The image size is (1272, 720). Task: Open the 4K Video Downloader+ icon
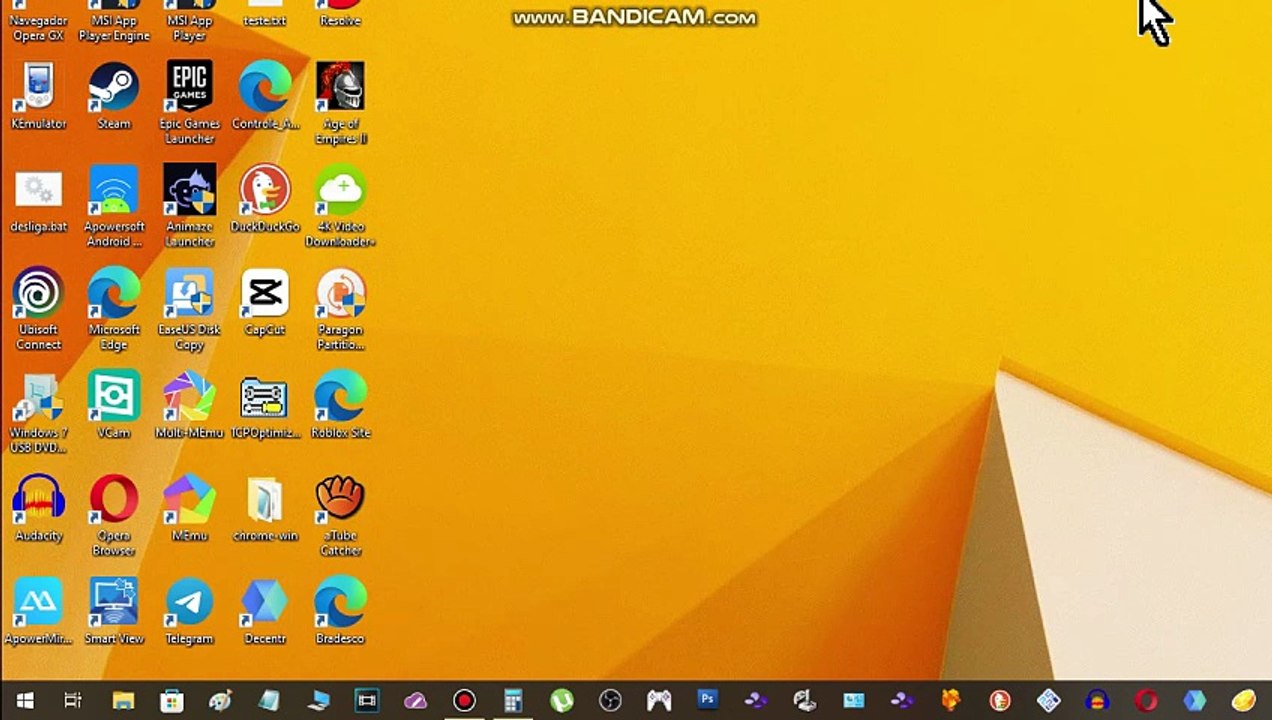(340, 207)
